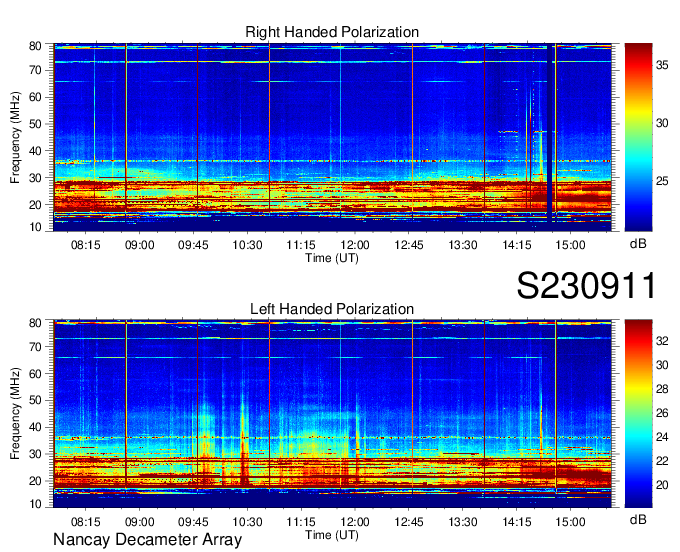Click the Left Handed plot's color scale bar
The image size is (680, 552).
click(x=638, y=414)
